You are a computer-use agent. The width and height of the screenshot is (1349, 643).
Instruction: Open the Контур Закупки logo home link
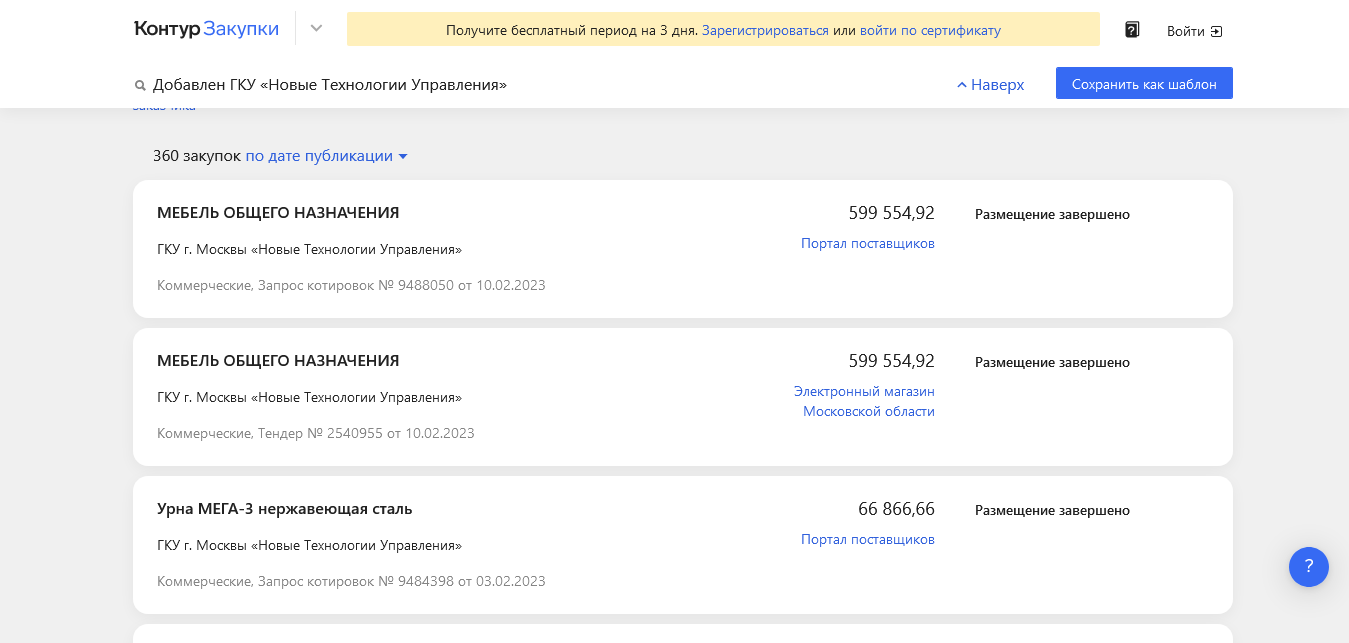(x=206, y=29)
